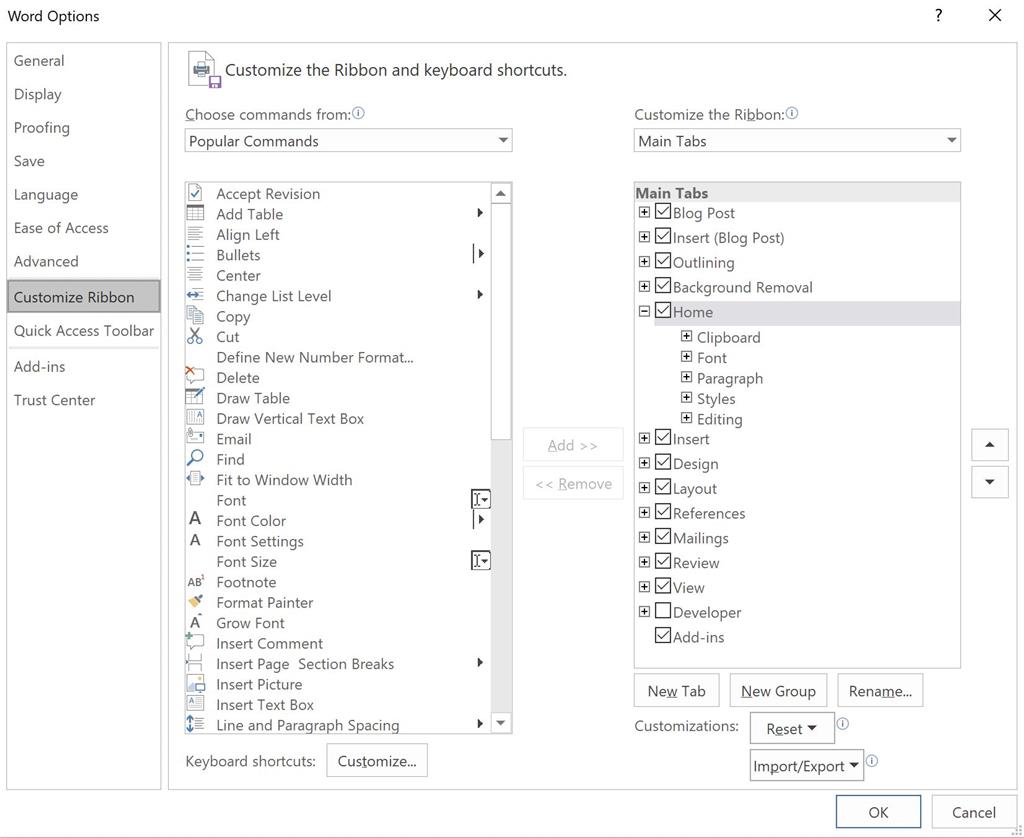This screenshot has height=838, width=1024.
Task: Click the Change List Level icon
Action: click(x=195, y=295)
